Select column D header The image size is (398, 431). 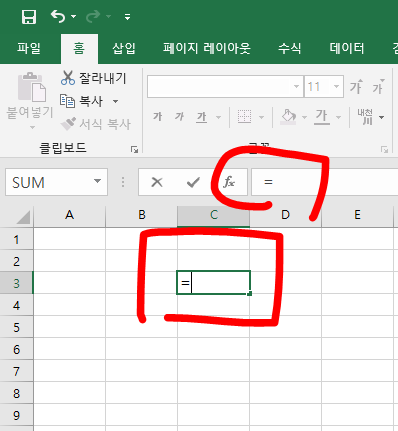286,215
